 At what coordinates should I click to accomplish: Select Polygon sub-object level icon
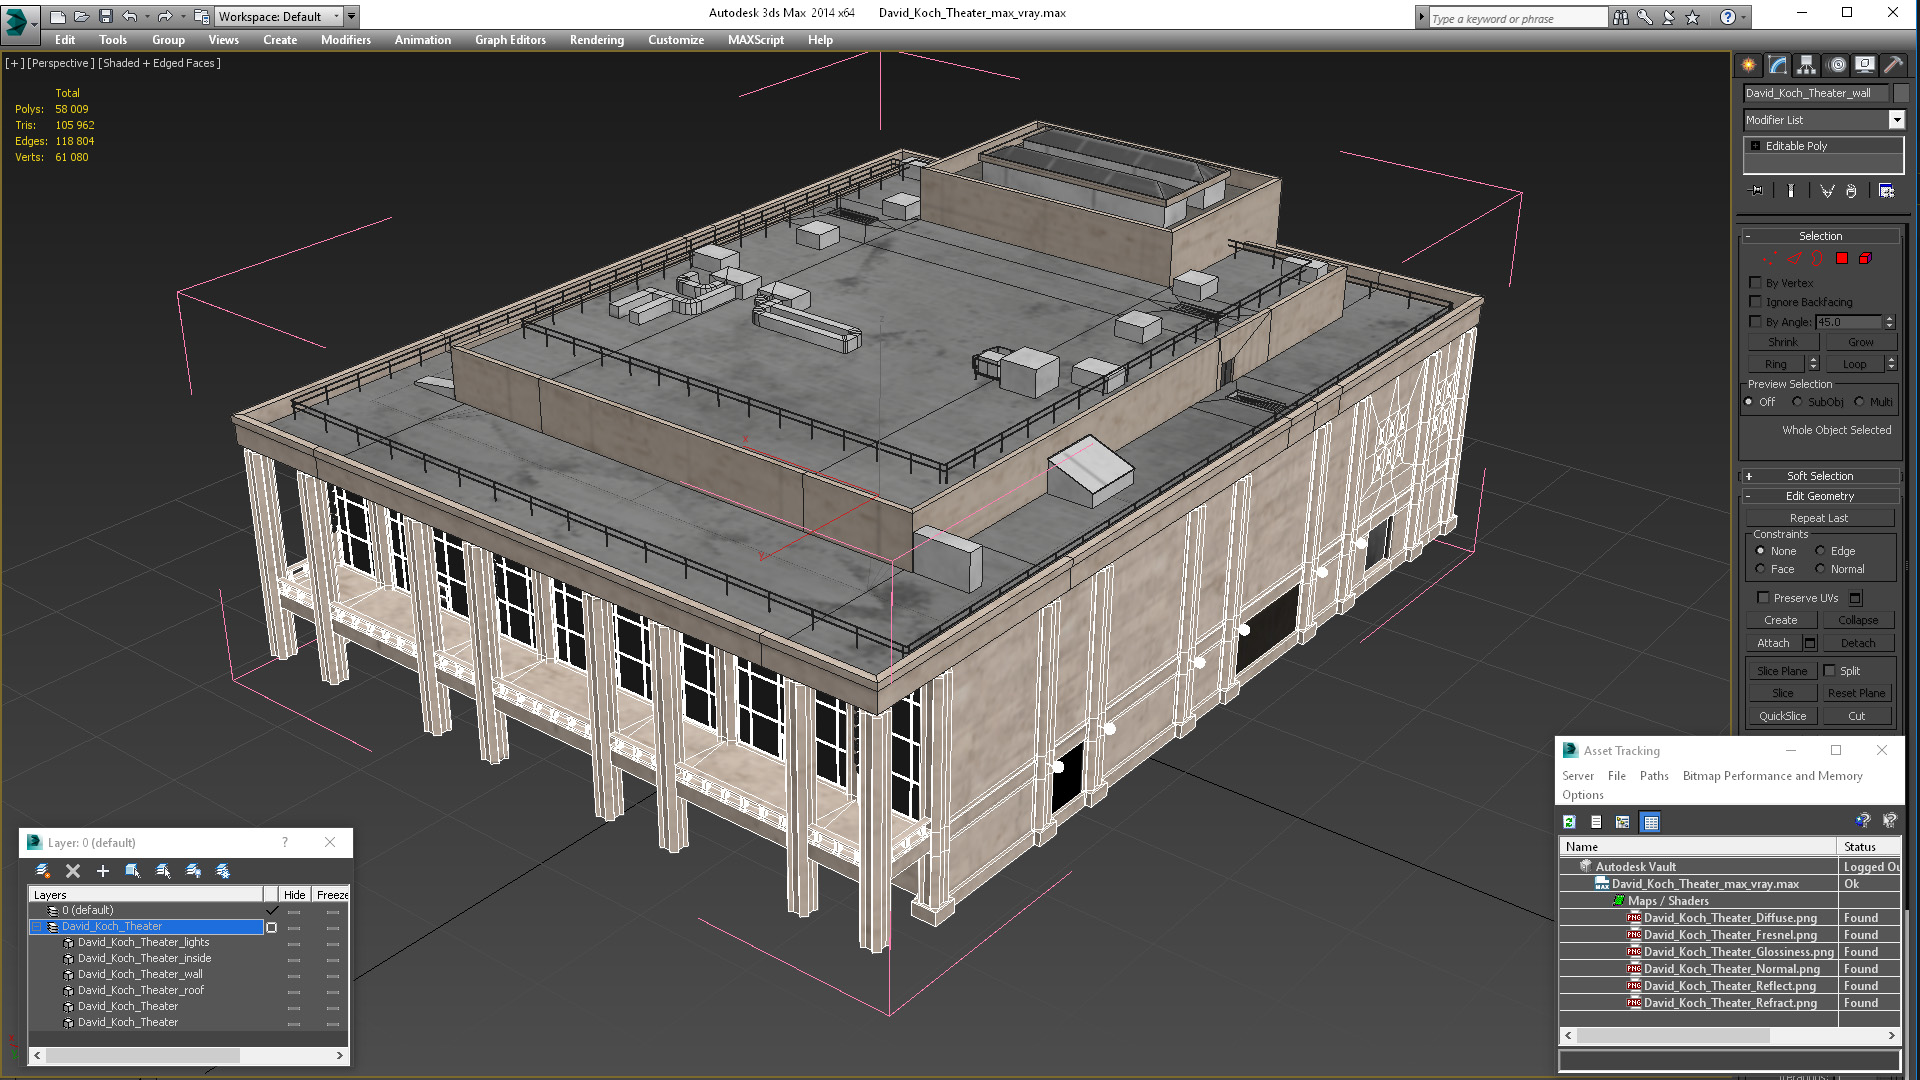point(1842,258)
